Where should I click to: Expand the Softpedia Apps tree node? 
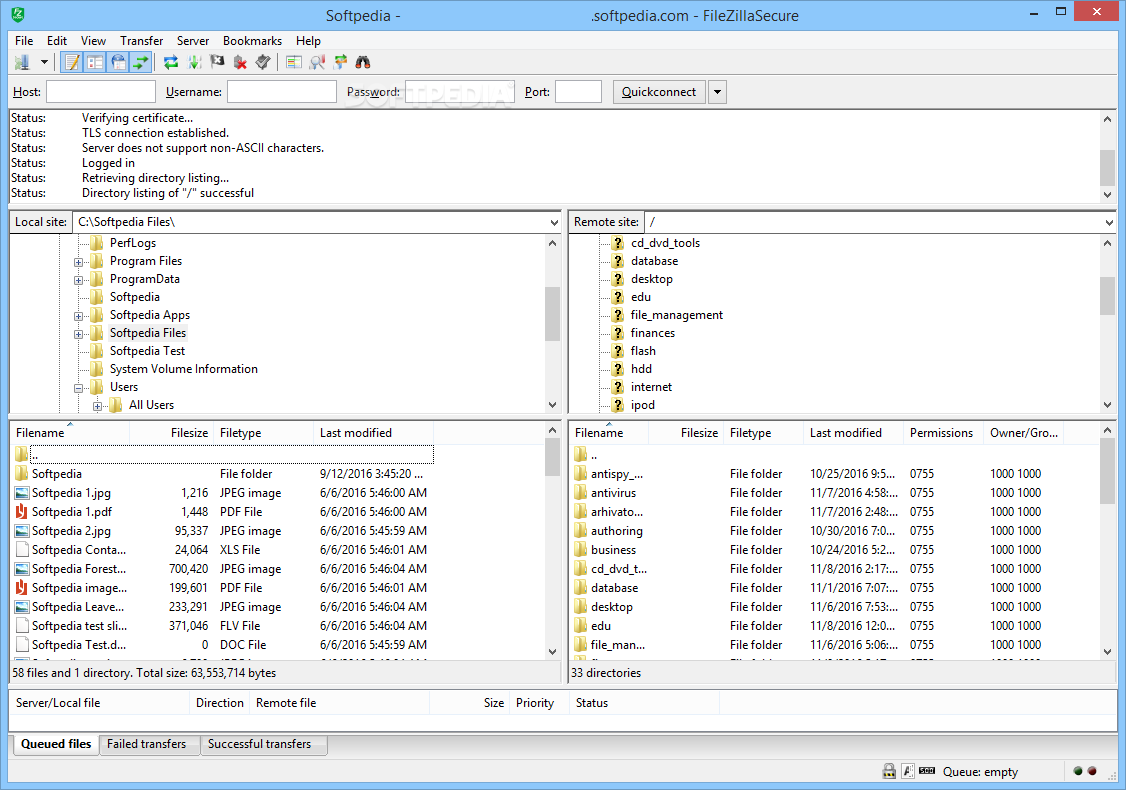78,316
